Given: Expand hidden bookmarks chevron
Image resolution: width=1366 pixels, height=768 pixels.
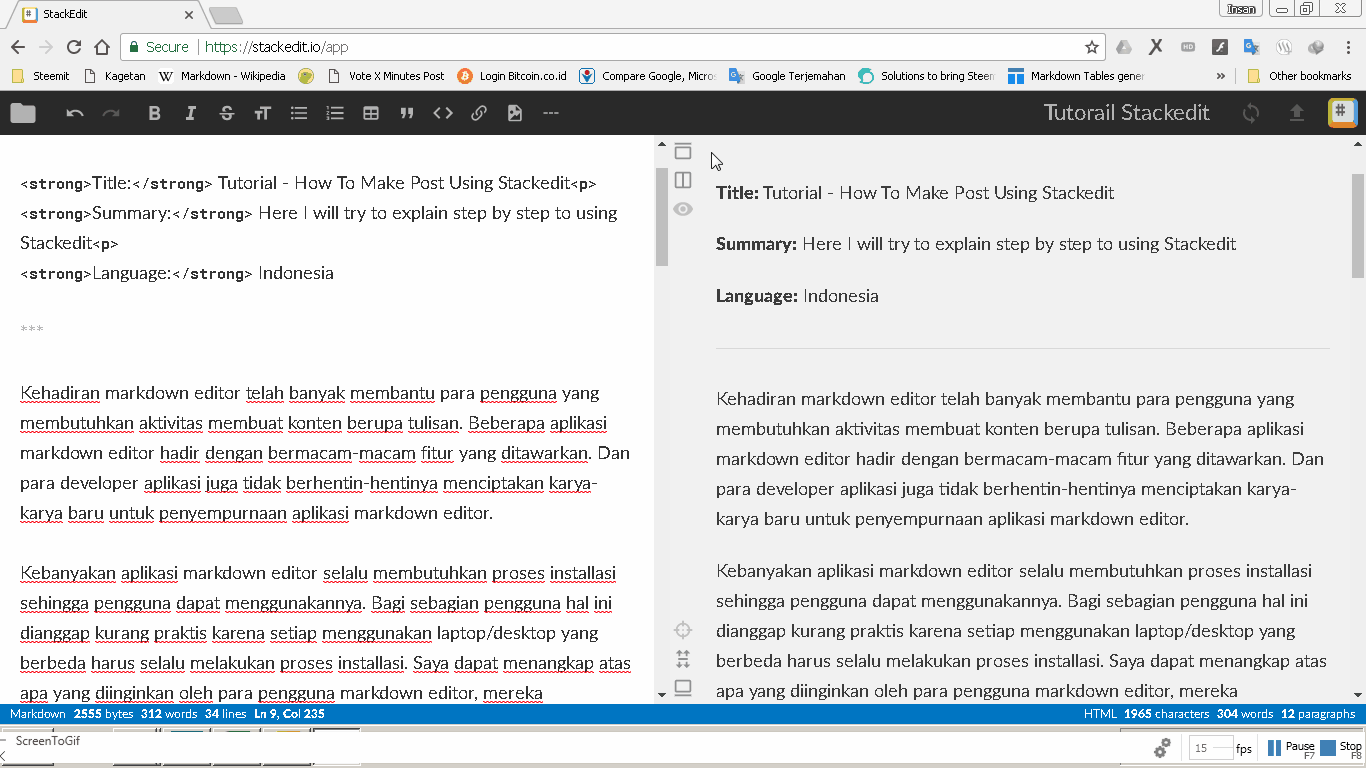Looking at the screenshot, I should [1221, 76].
